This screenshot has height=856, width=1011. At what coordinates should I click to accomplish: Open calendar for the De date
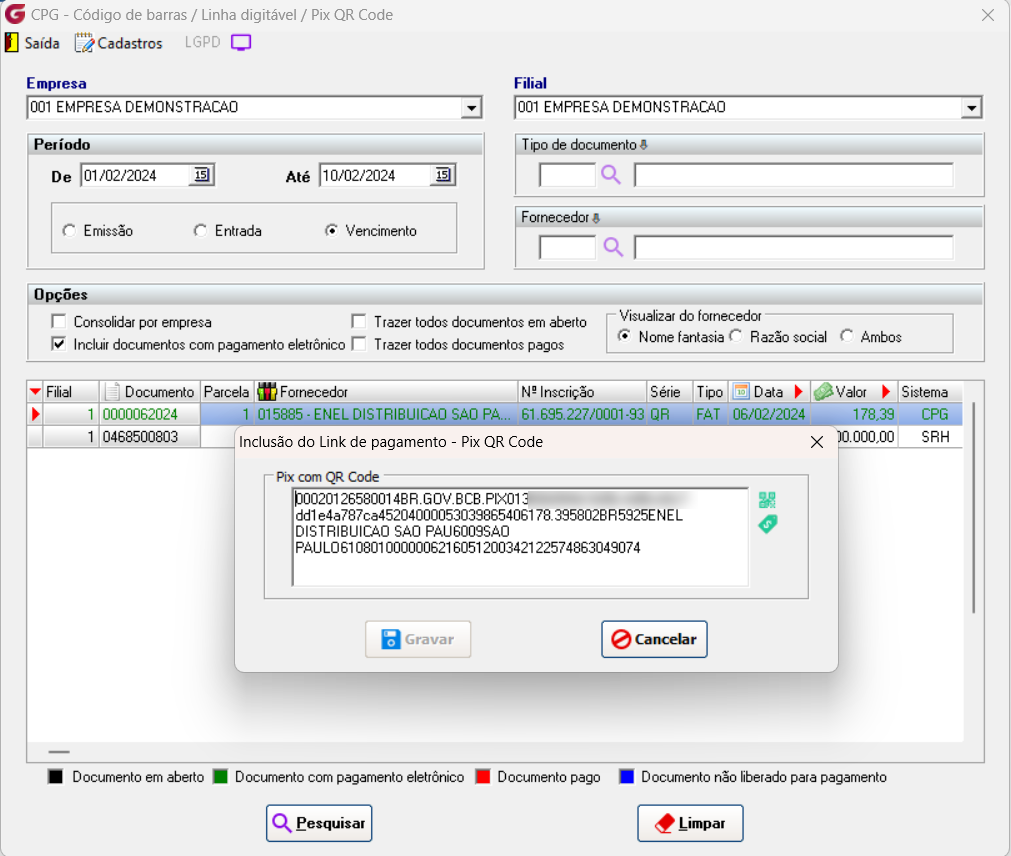[x=202, y=175]
